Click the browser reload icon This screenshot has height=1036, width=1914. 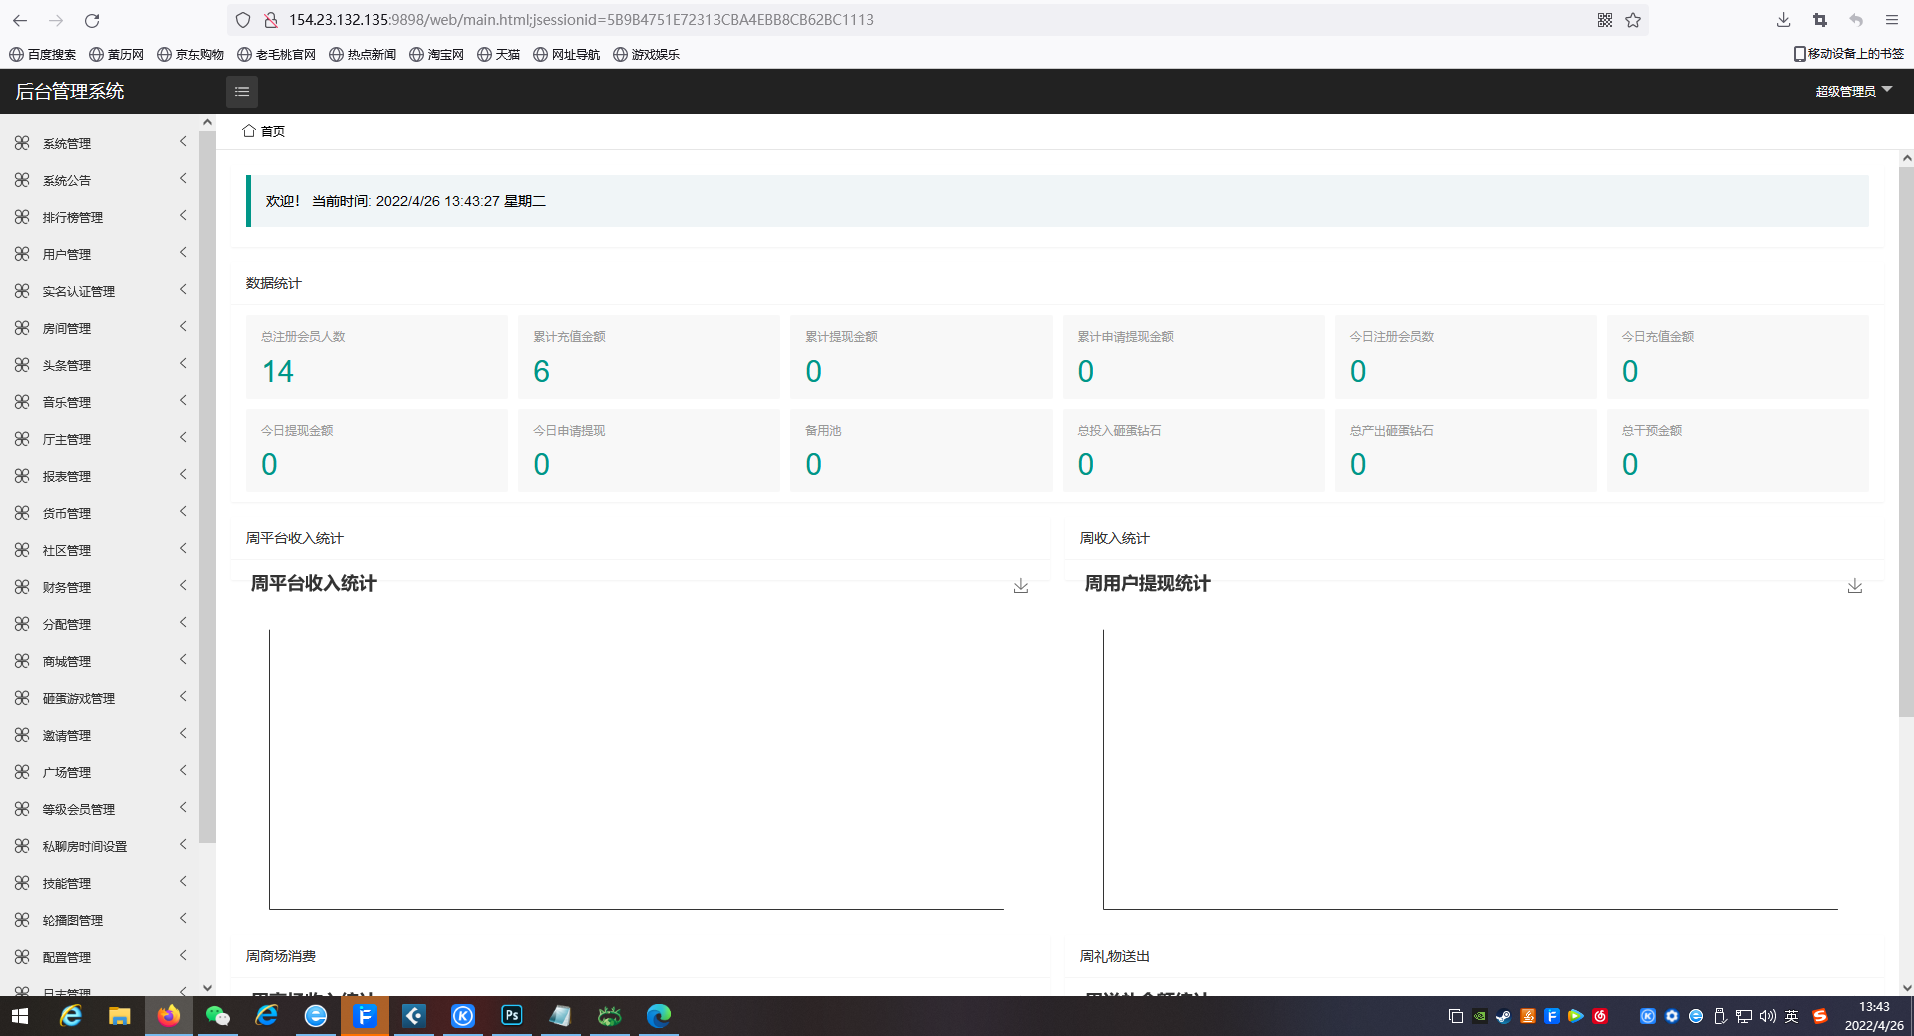tap(92, 20)
